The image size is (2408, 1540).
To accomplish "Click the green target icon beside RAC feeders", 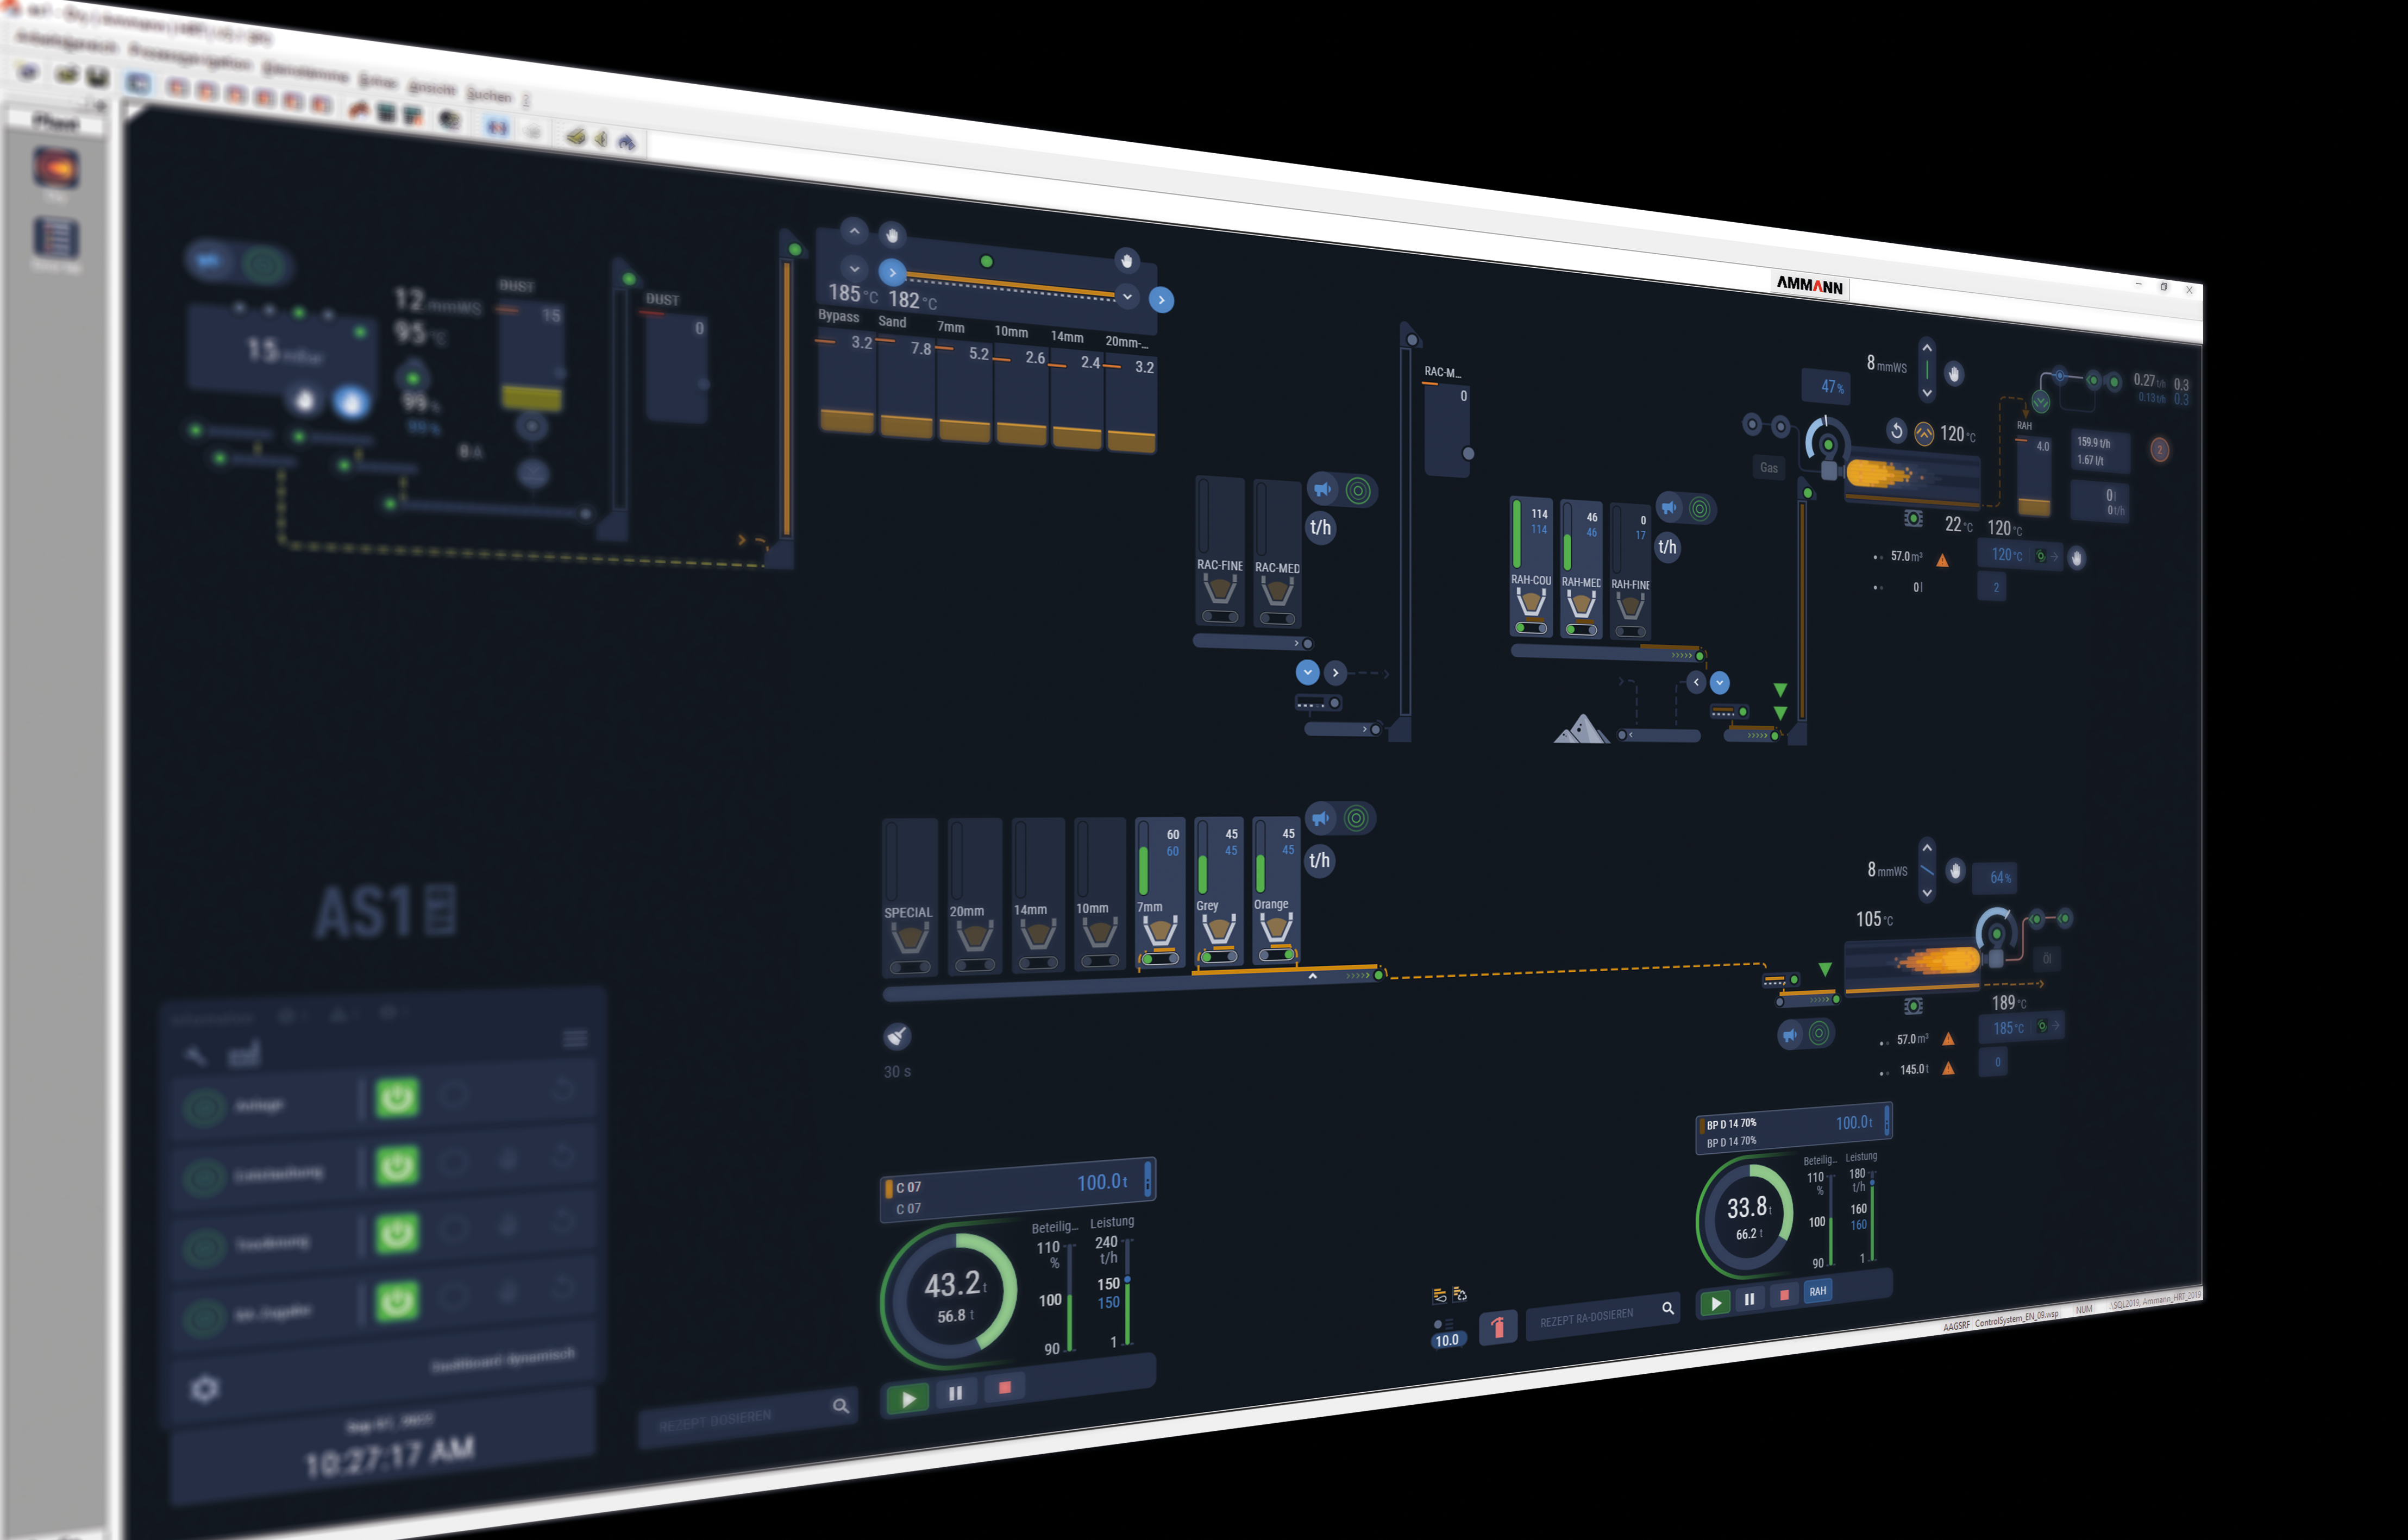I will click(x=1358, y=491).
